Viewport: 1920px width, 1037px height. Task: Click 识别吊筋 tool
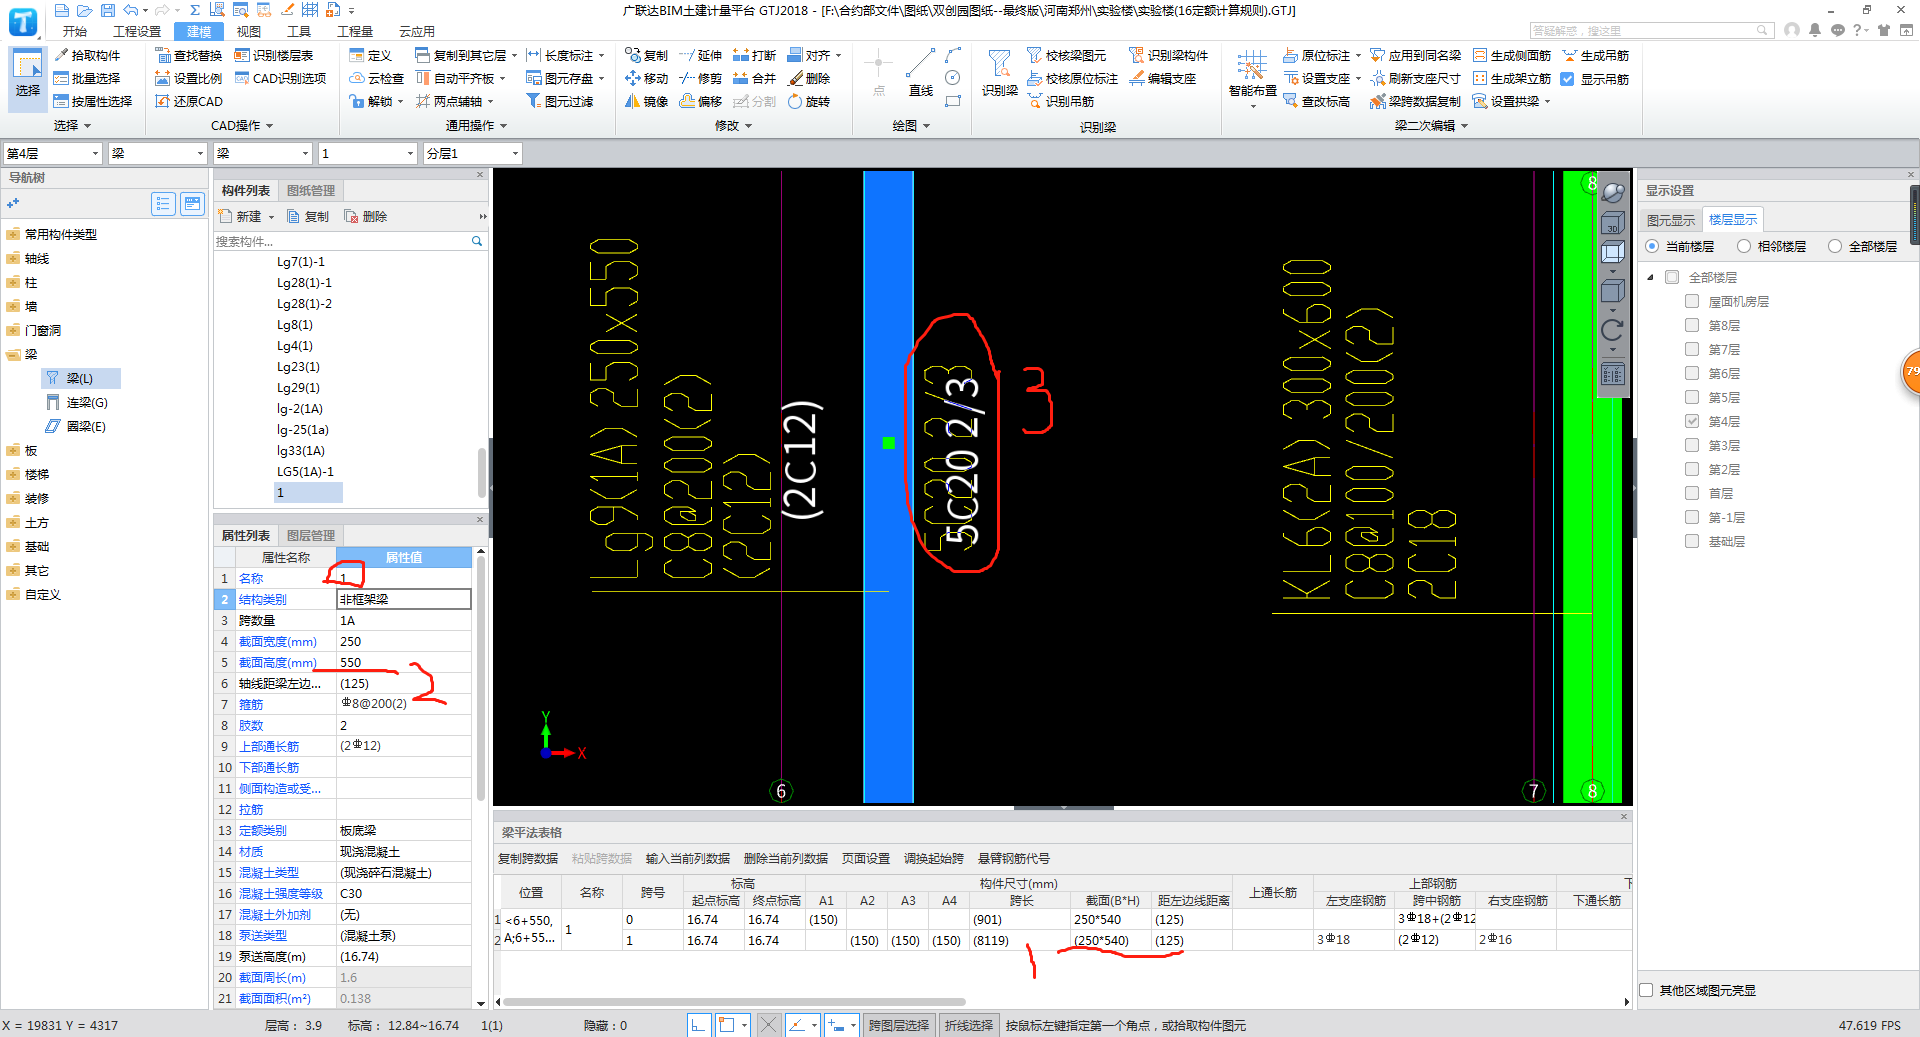coord(1061,101)
